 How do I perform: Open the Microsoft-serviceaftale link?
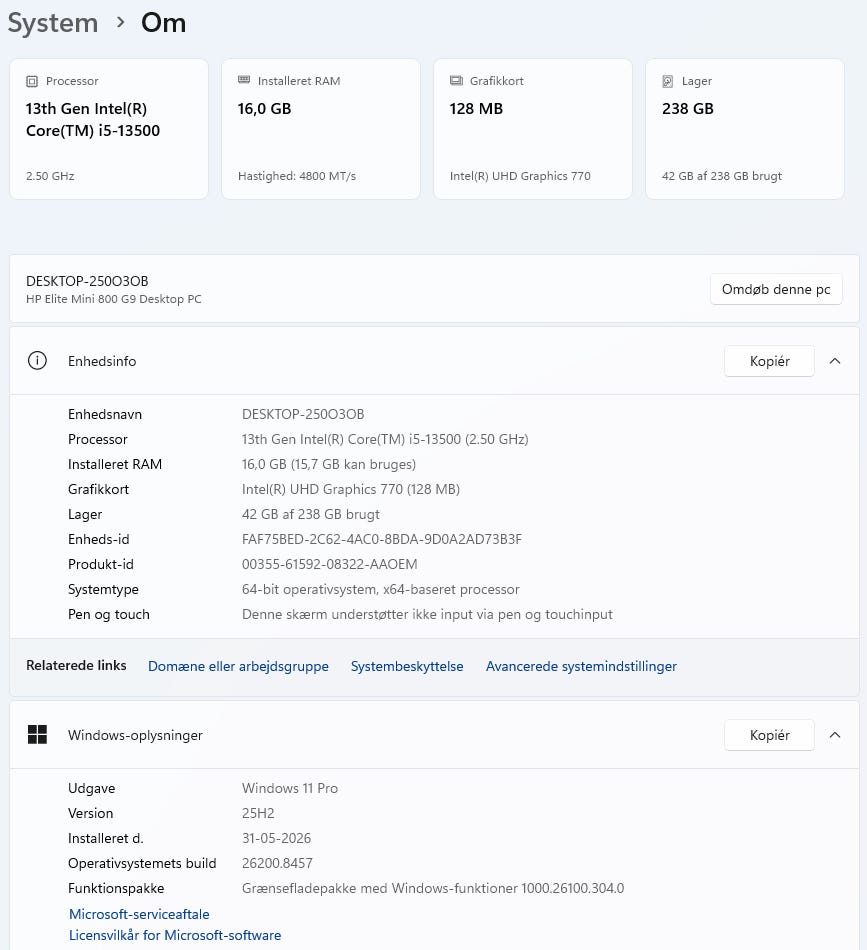(x=139, y=914)
